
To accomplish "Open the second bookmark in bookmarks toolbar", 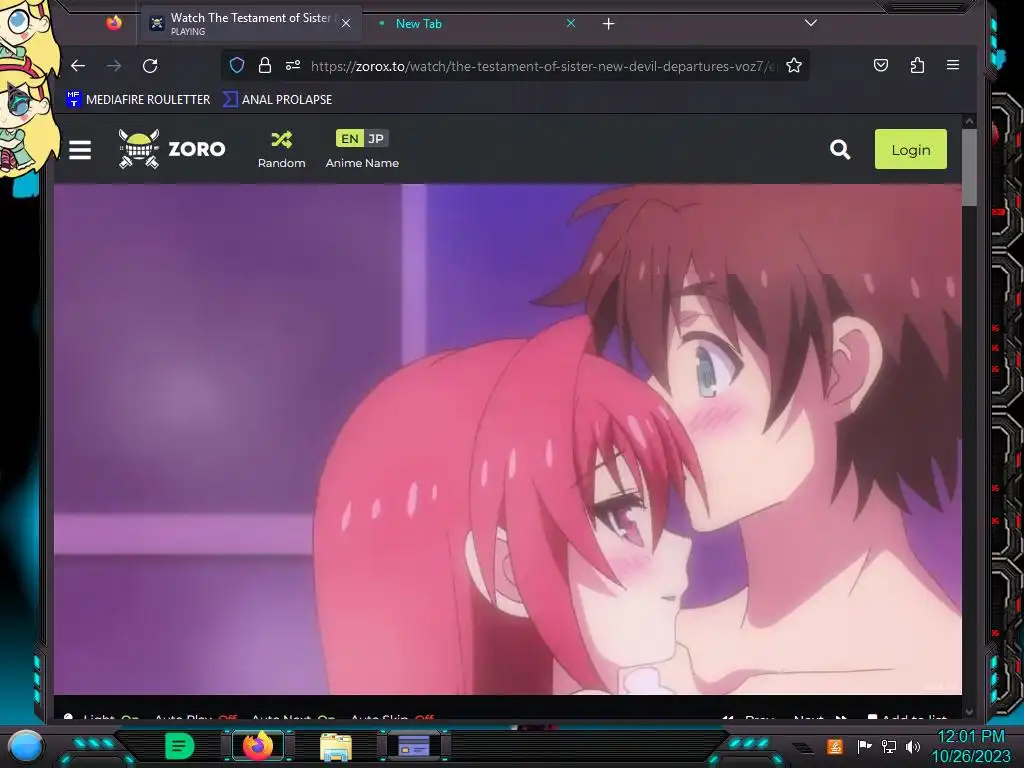I will pyautogui.click(x=278, y=99).
